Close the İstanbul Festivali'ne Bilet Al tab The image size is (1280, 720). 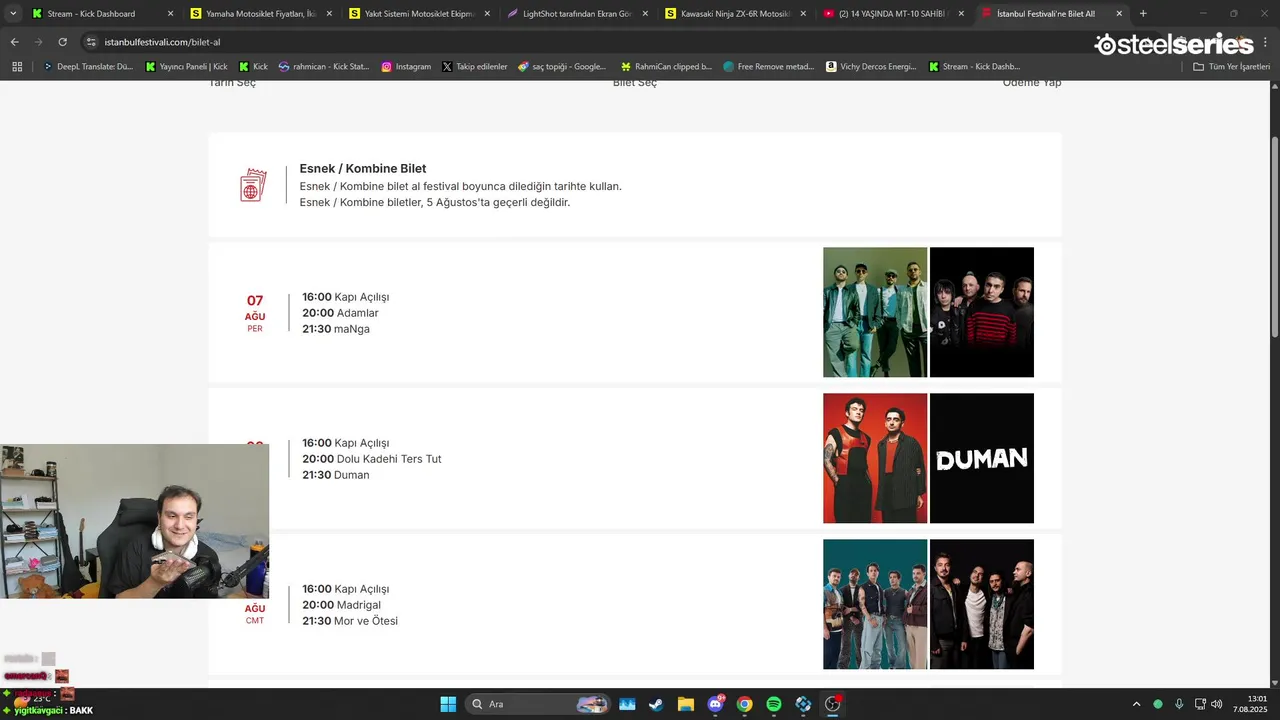(1119, 14)
